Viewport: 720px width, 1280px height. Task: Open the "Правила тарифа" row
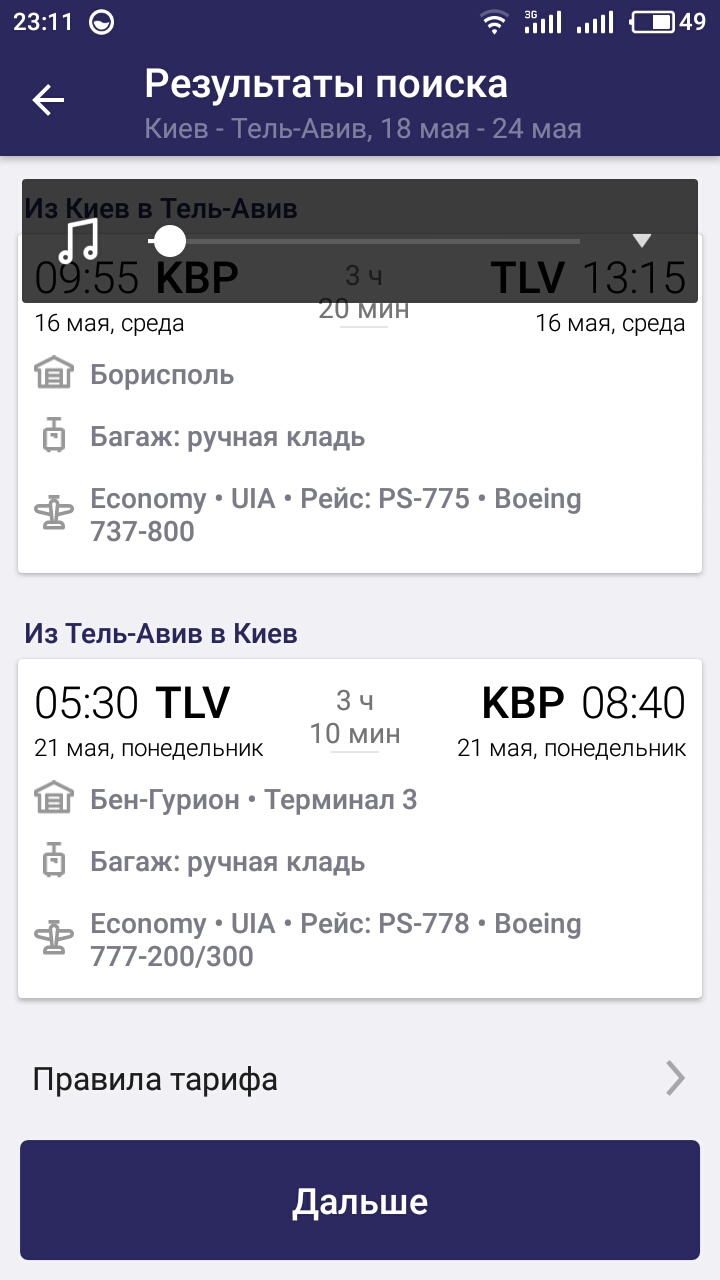[155, 1080]
